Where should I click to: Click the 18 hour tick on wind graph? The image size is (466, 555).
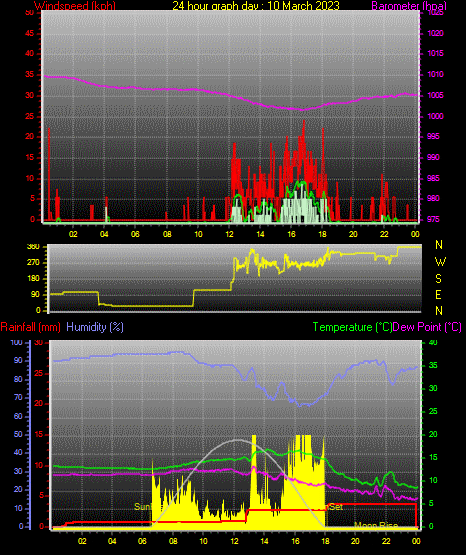322,234
